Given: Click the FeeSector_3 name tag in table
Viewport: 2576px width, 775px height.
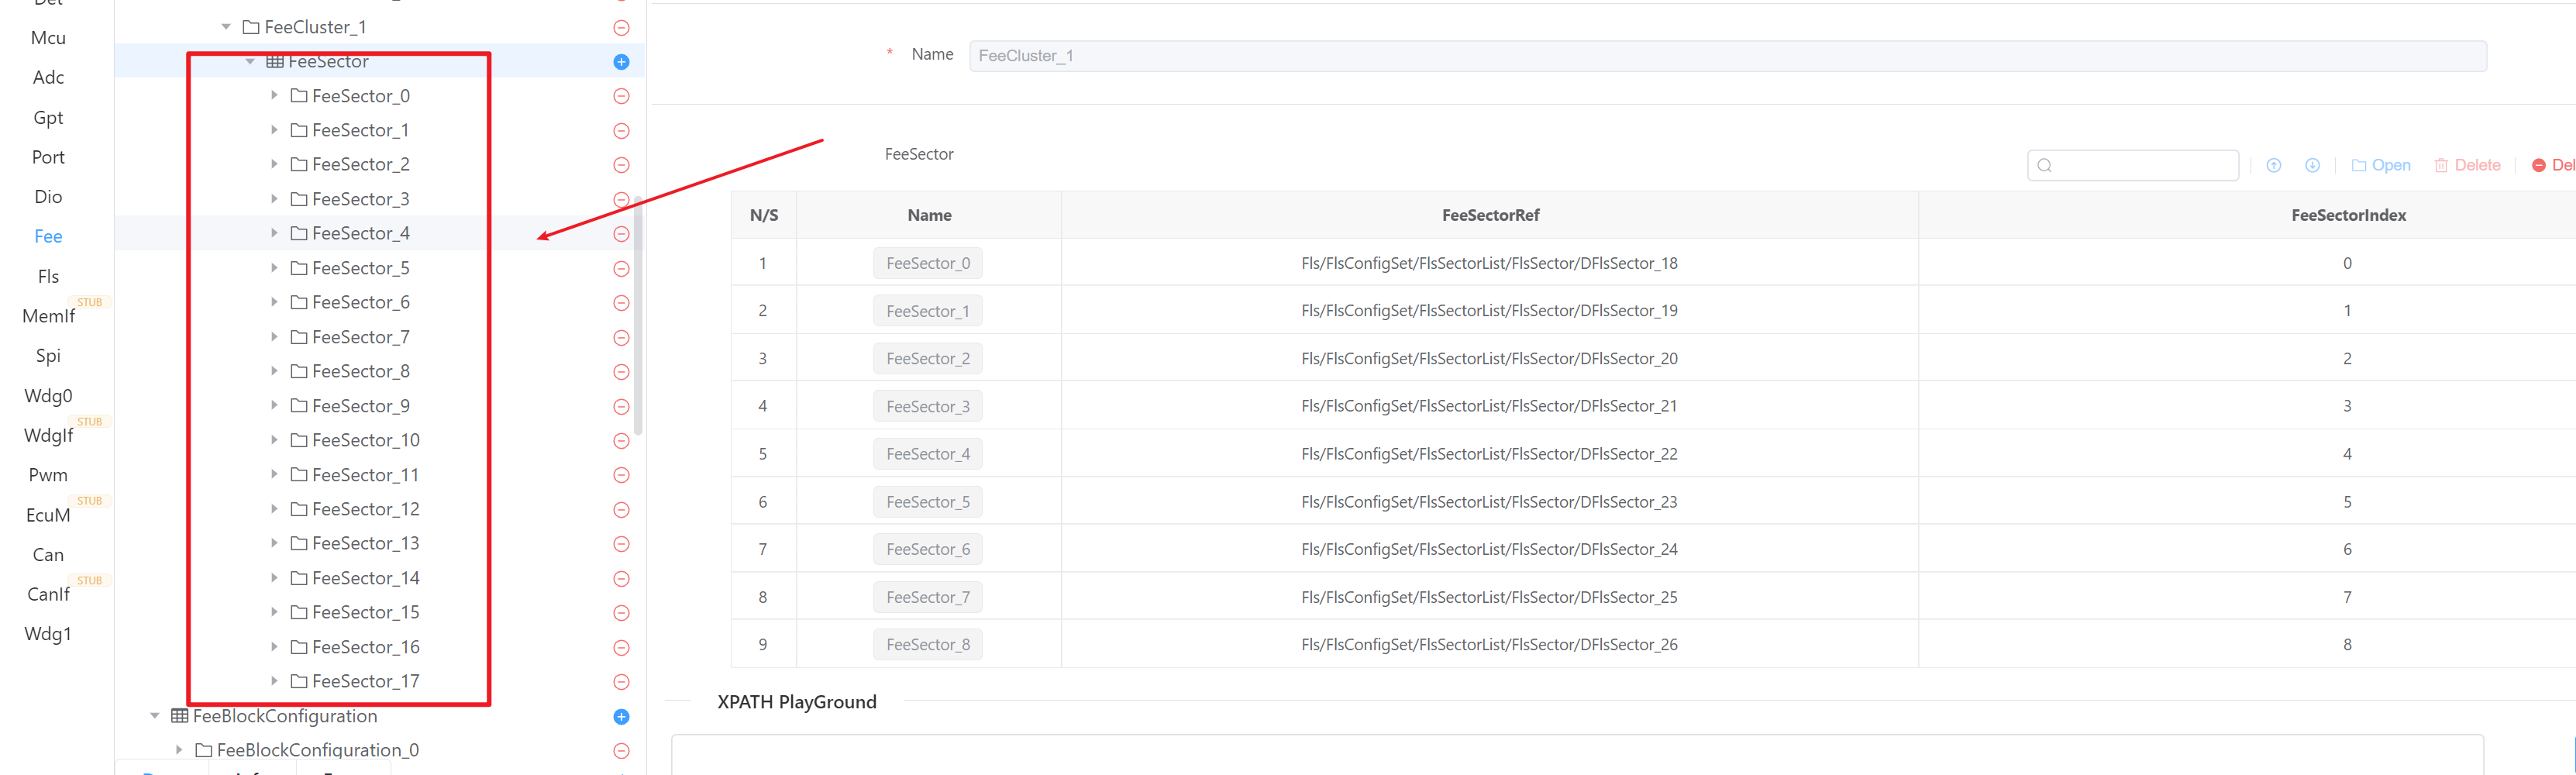Looking at the screenshot, I should coord(928,406).
